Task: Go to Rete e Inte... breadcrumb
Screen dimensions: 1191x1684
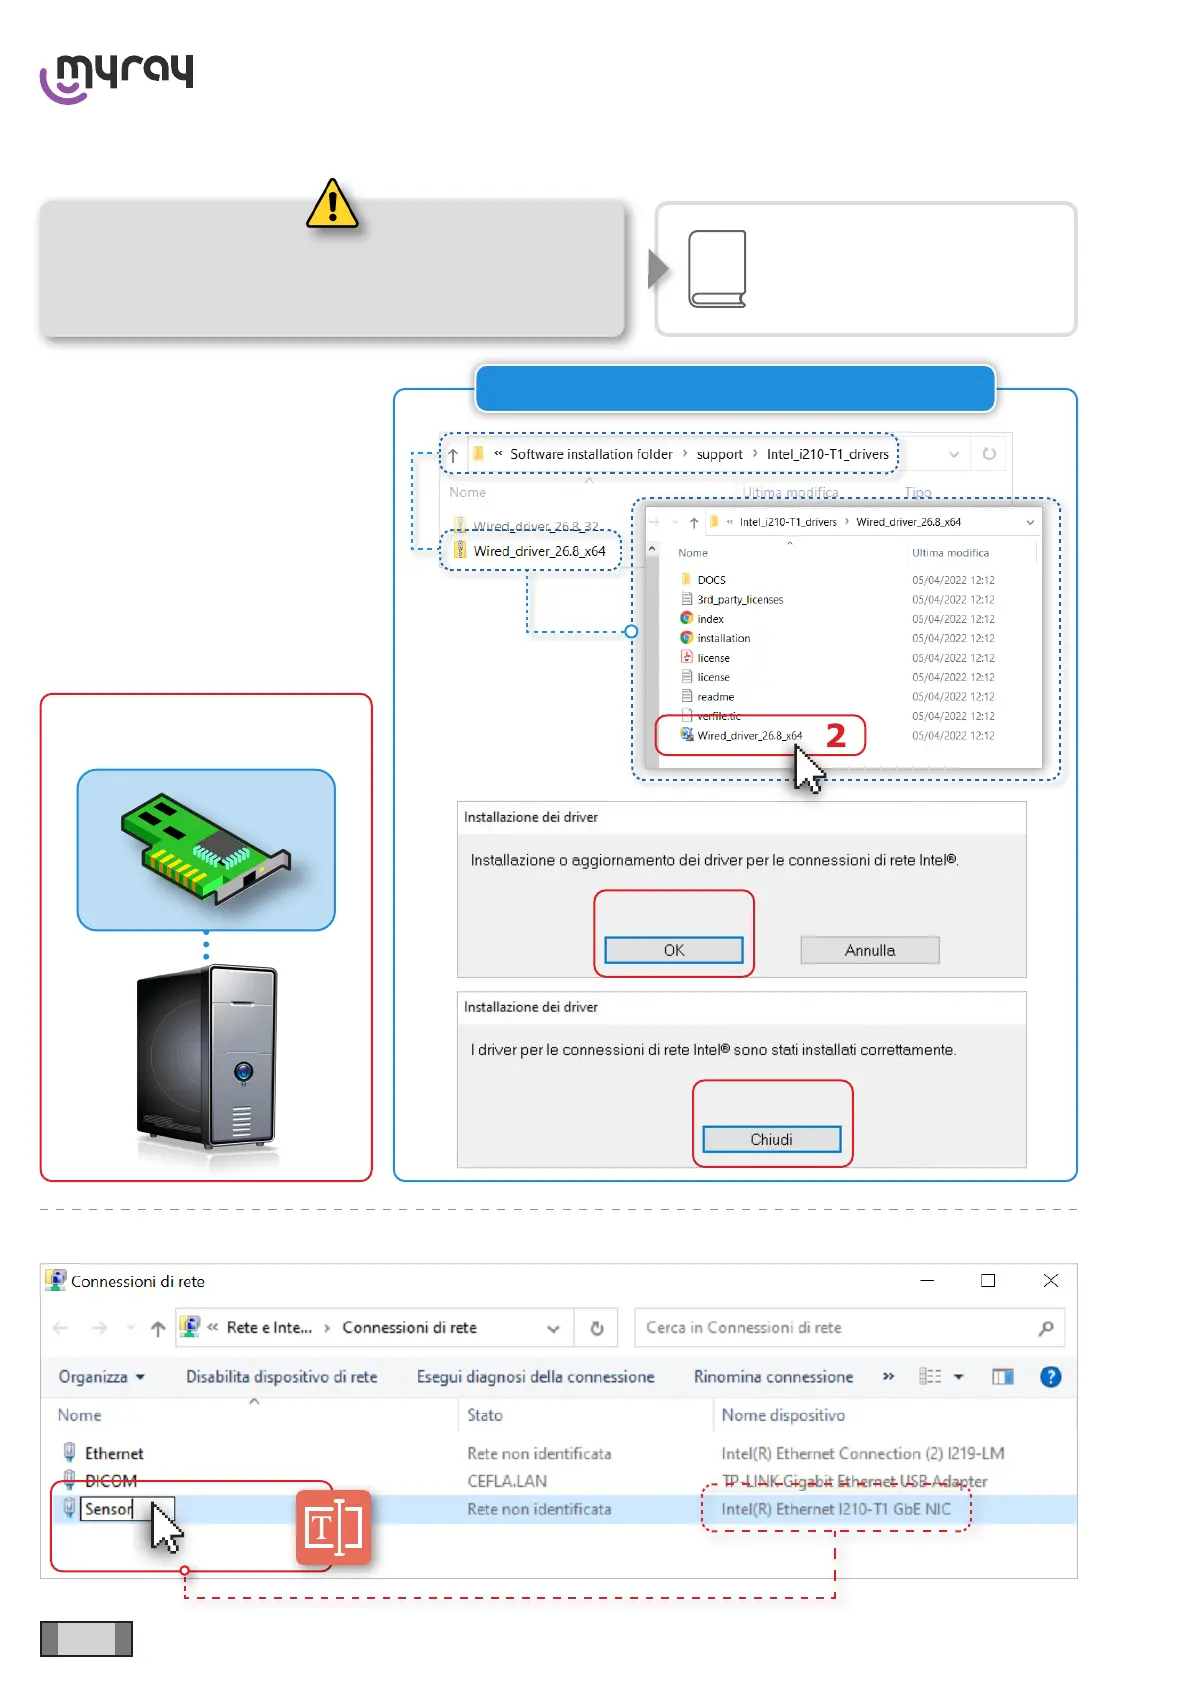Action: (x=269, y=1327)
